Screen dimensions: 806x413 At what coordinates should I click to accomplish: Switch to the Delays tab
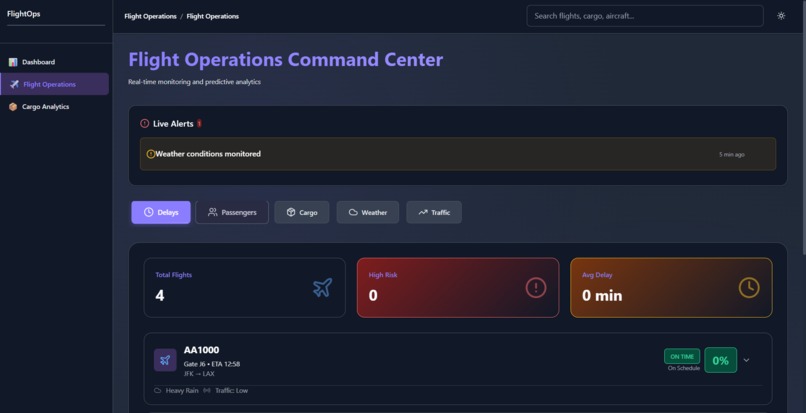[x=161, y=212]
